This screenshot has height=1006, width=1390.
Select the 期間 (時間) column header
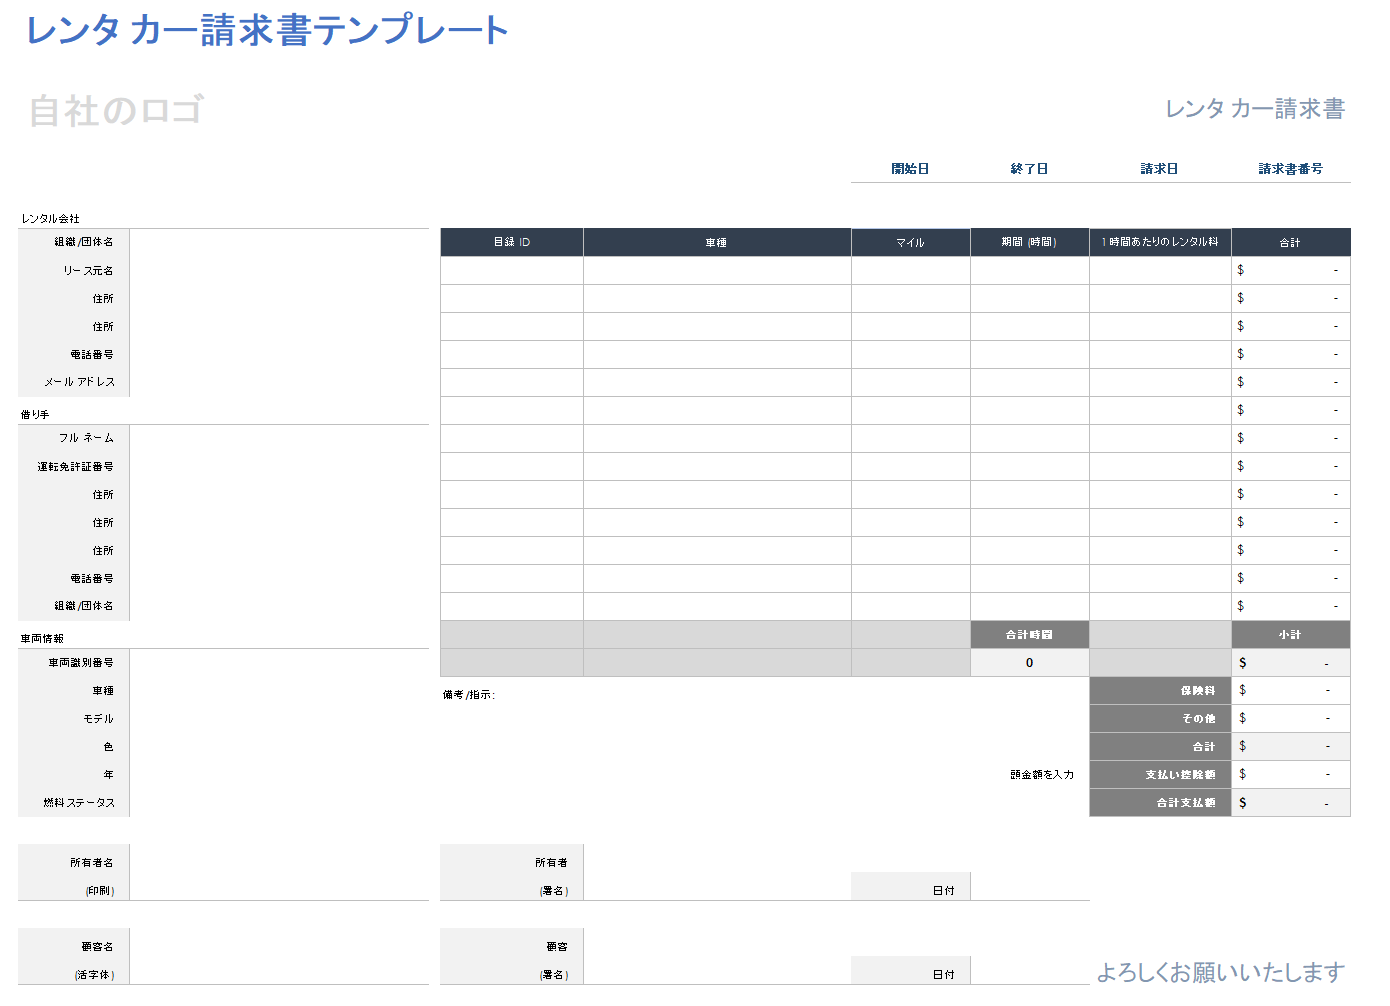point(1029,243)
